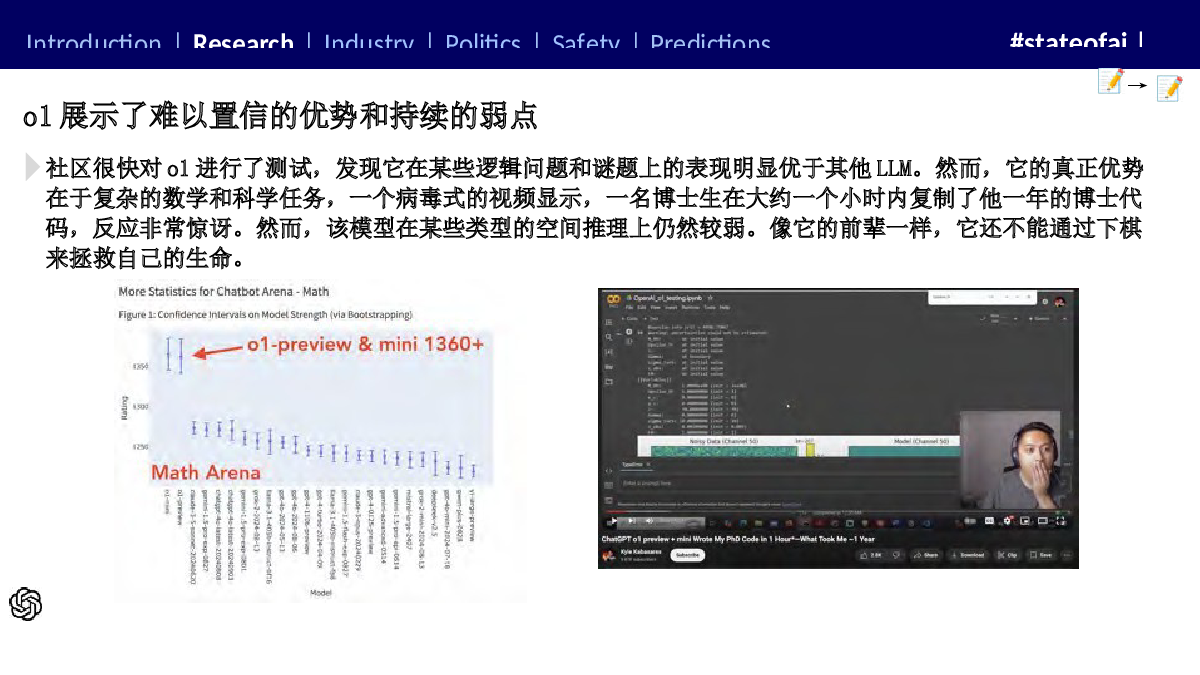Click the #stateofai hashtag
1200x675 pixels.
1068,42
